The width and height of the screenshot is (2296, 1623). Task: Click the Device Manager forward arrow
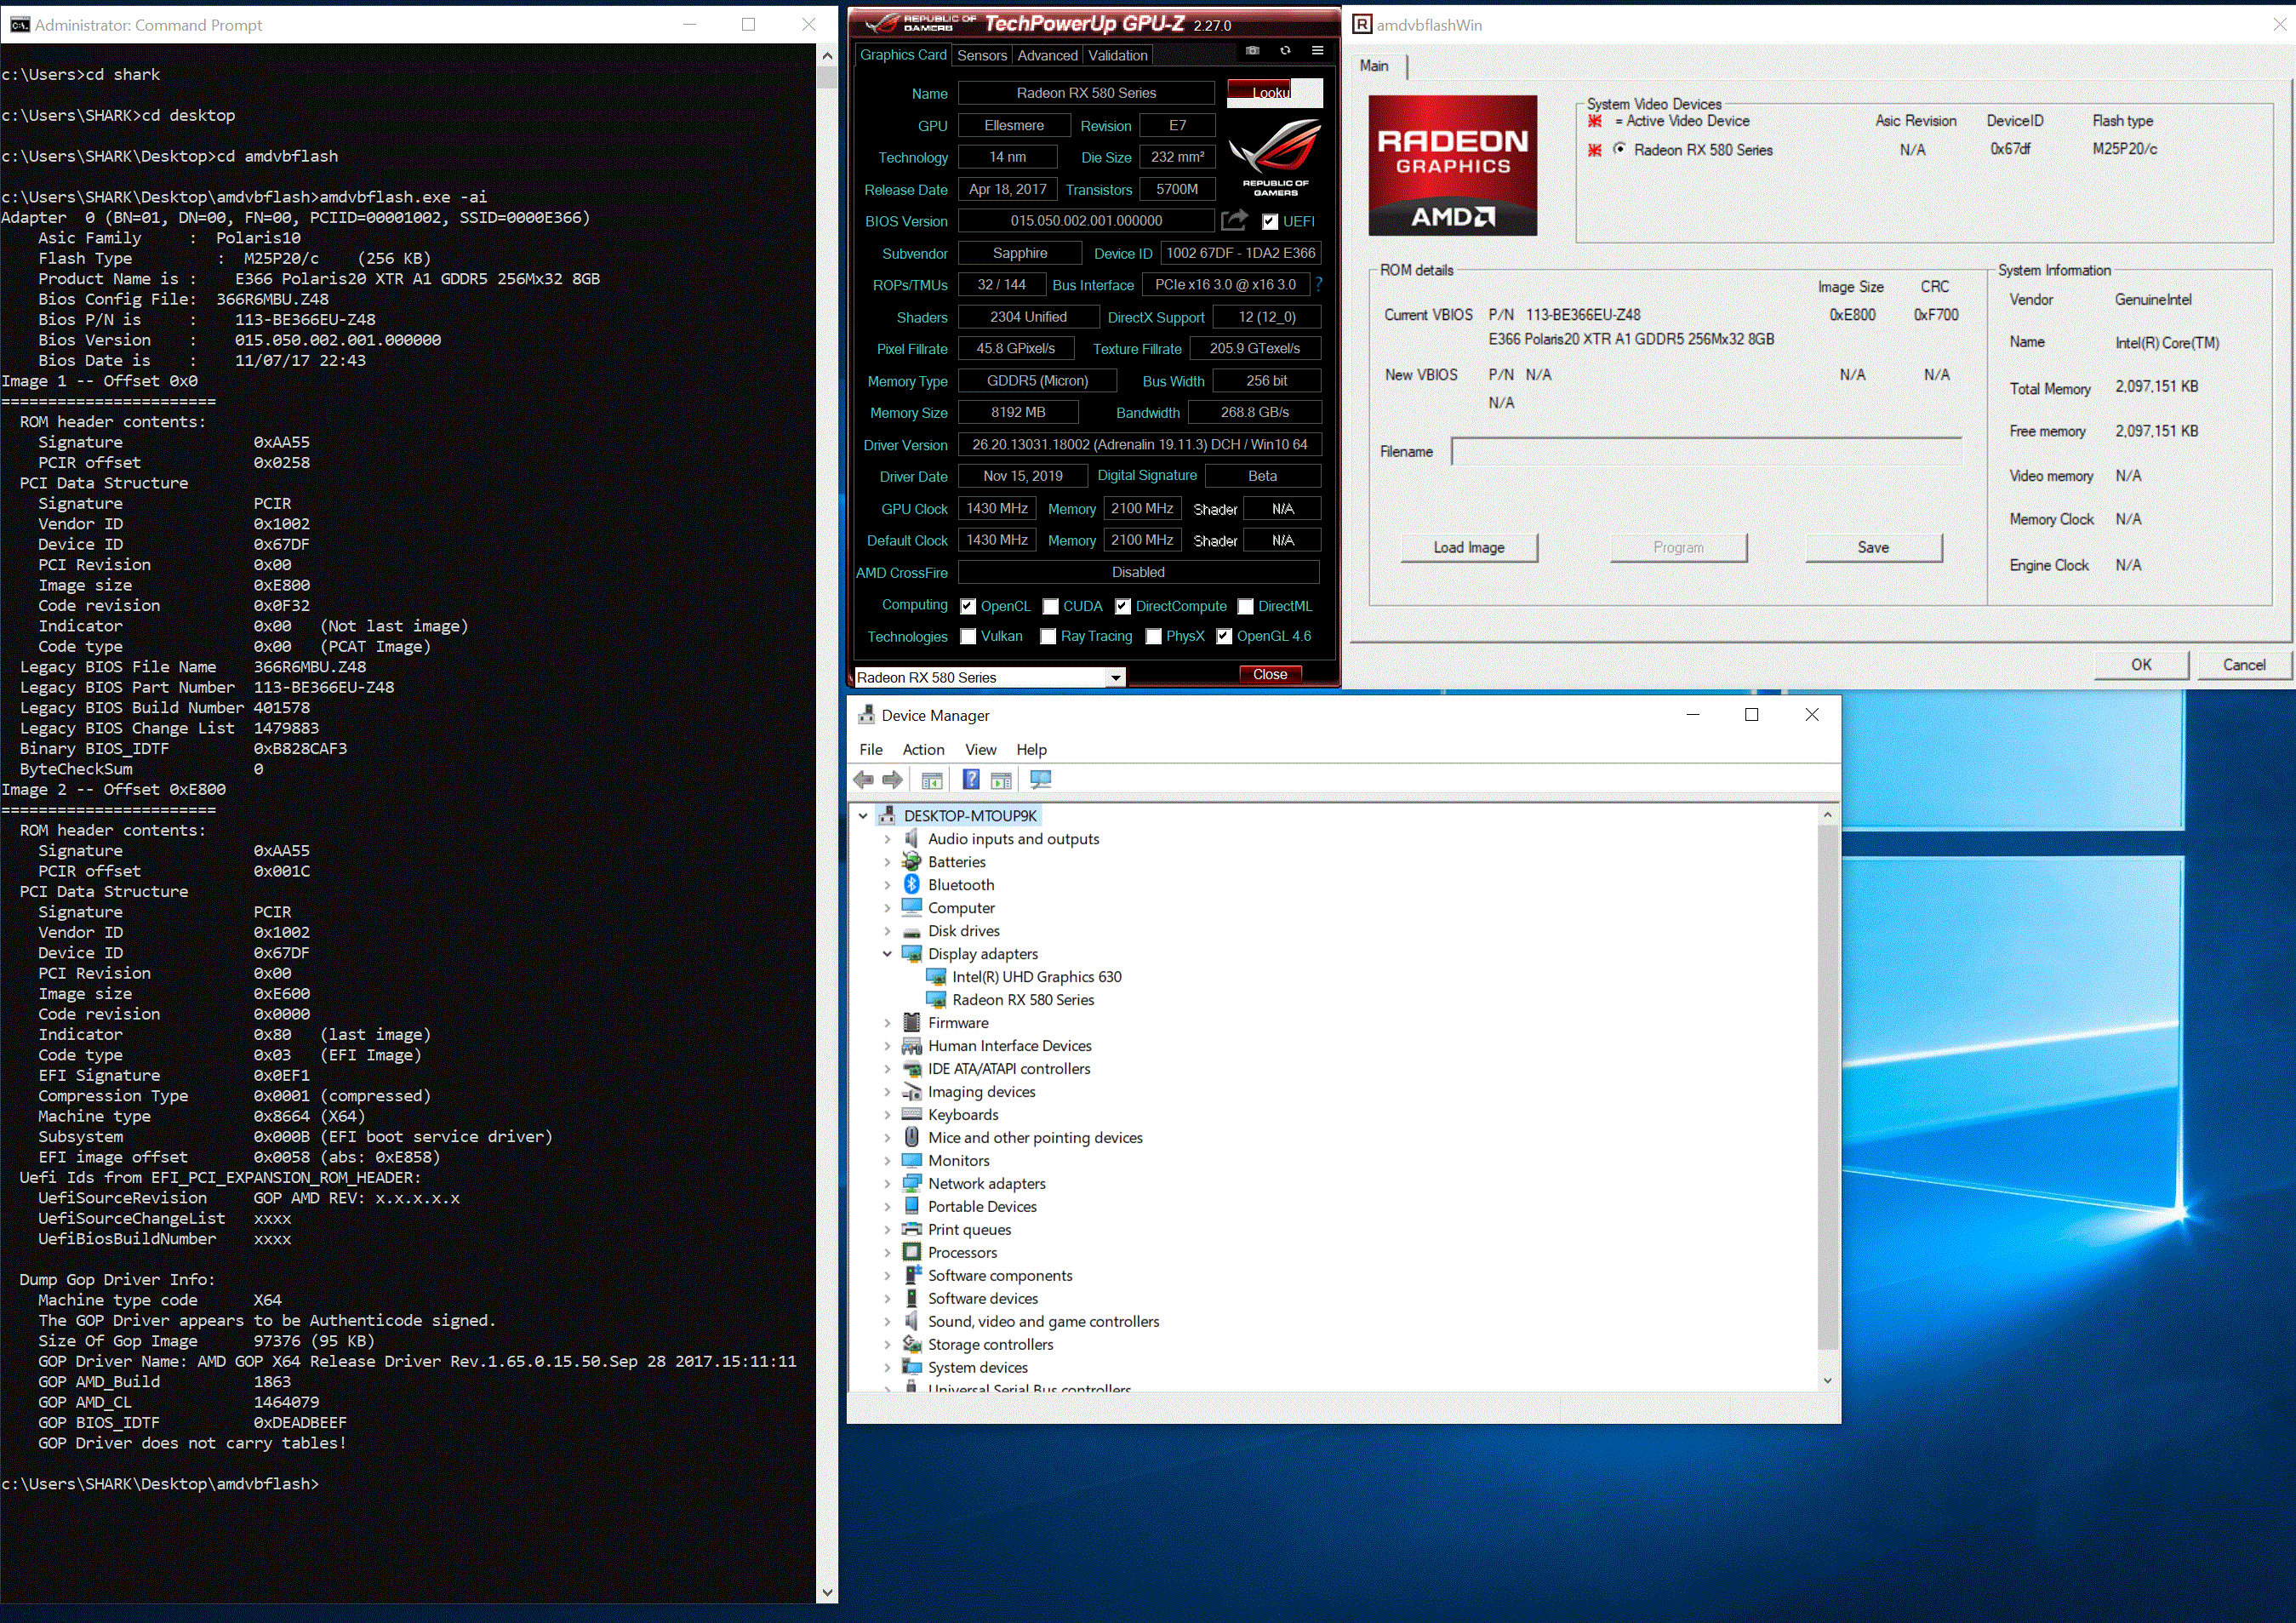(893, 780)
